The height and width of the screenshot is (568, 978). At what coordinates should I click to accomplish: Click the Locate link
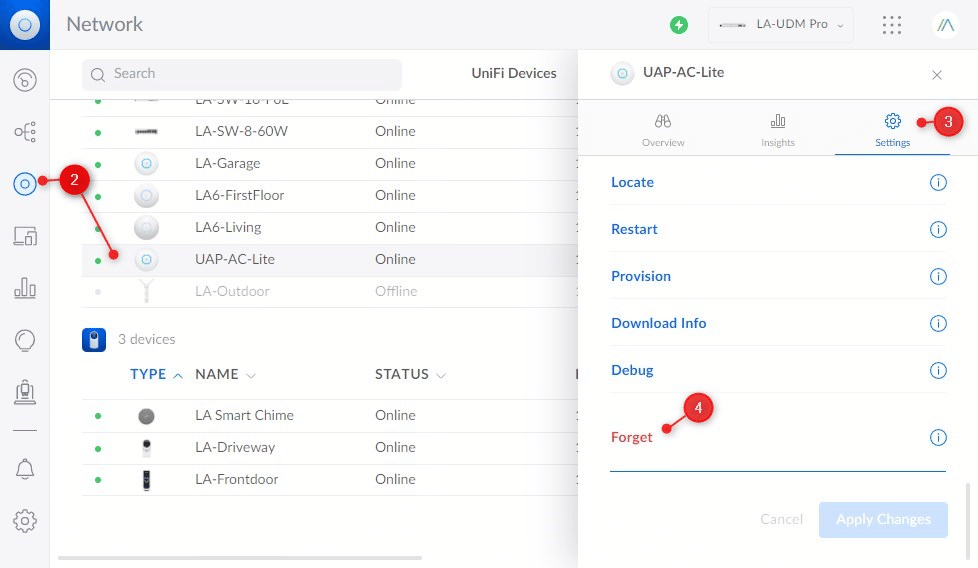632,183
